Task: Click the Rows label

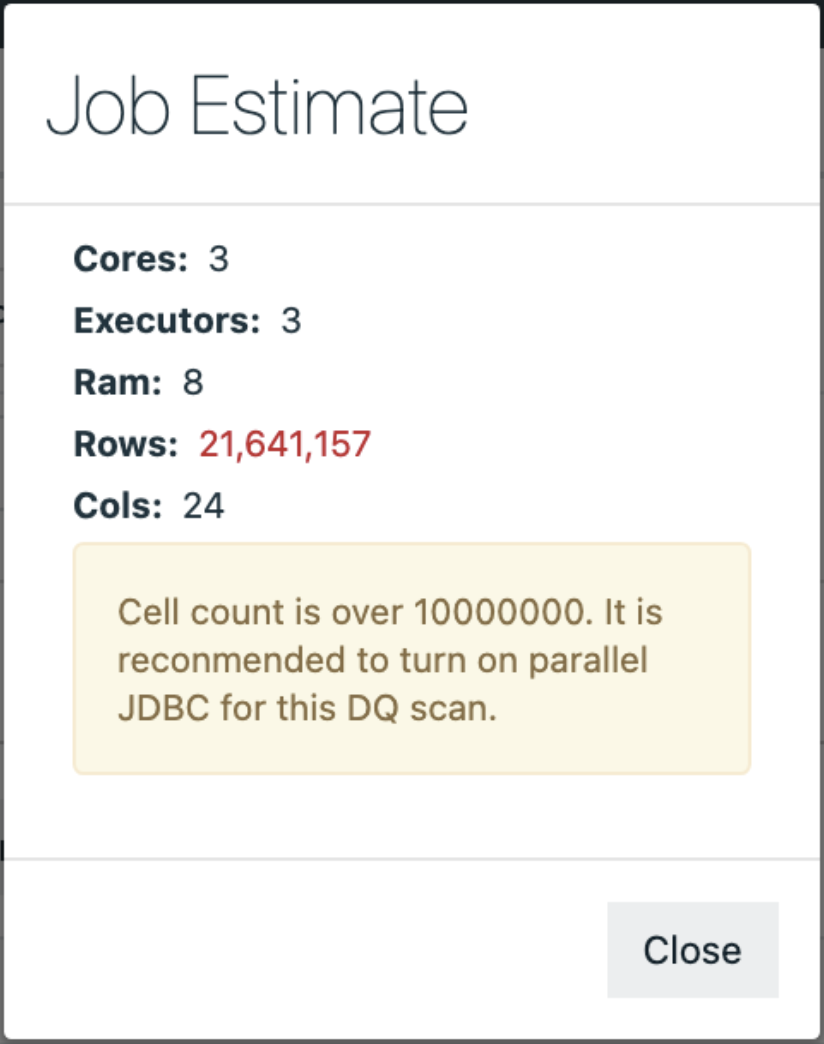Action: tap(125, 443)
